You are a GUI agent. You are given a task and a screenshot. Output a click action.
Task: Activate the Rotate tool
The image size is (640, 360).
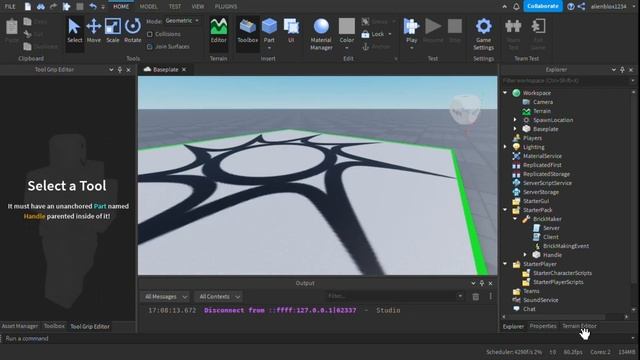click(133, 31)
